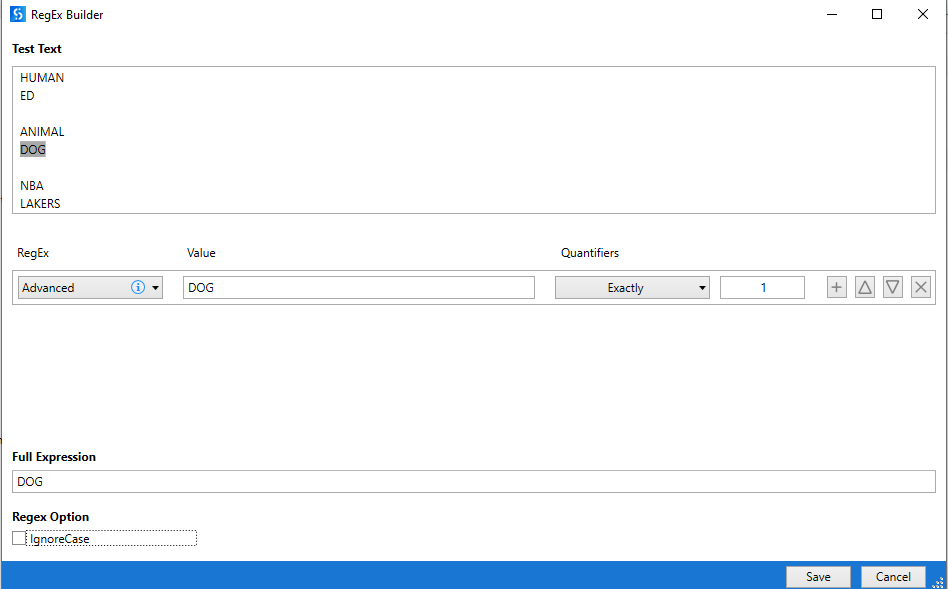Image resolution: width=948 pixels, height=589 pixels.
Task: Click the info icon next to Advanced
Action: coord(140,287)
